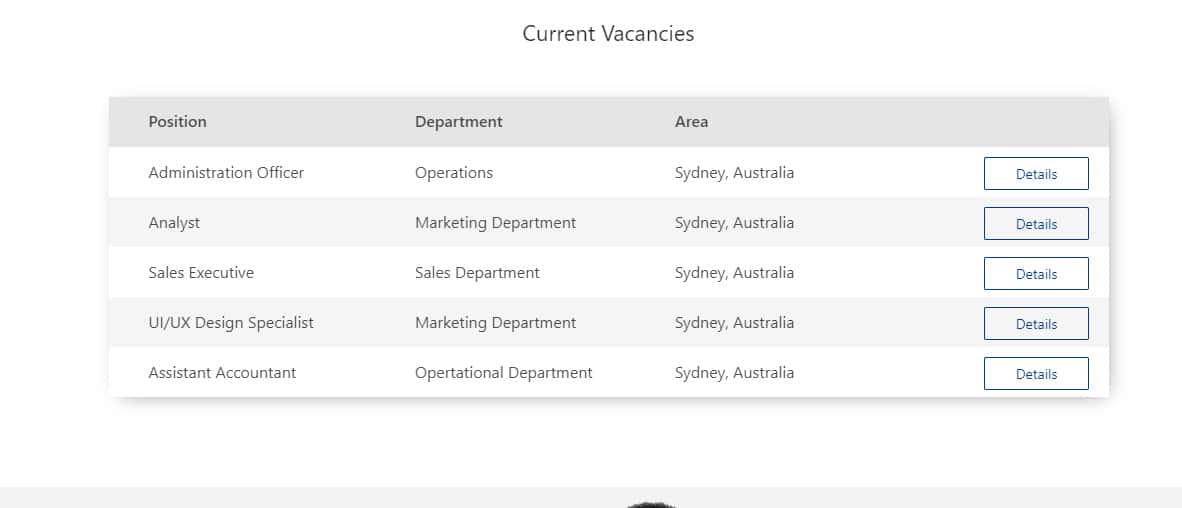Screen dimensions: 1182x508
Task: Click the Area column header
Action: coord(691,121)
